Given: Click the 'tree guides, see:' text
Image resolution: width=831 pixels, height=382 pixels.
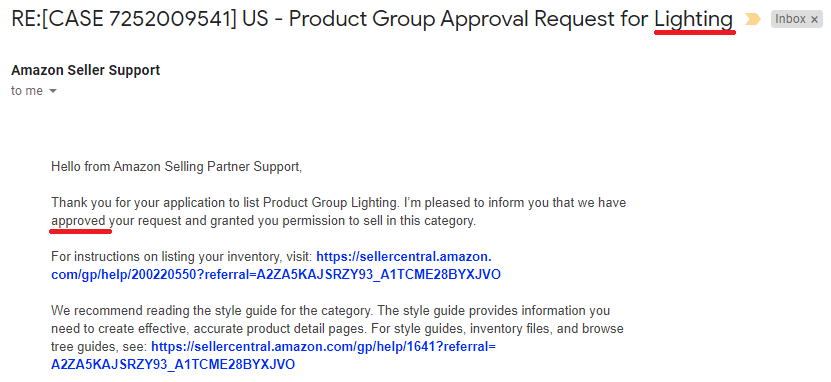Looking at the screenshot, I should (100, 347).
